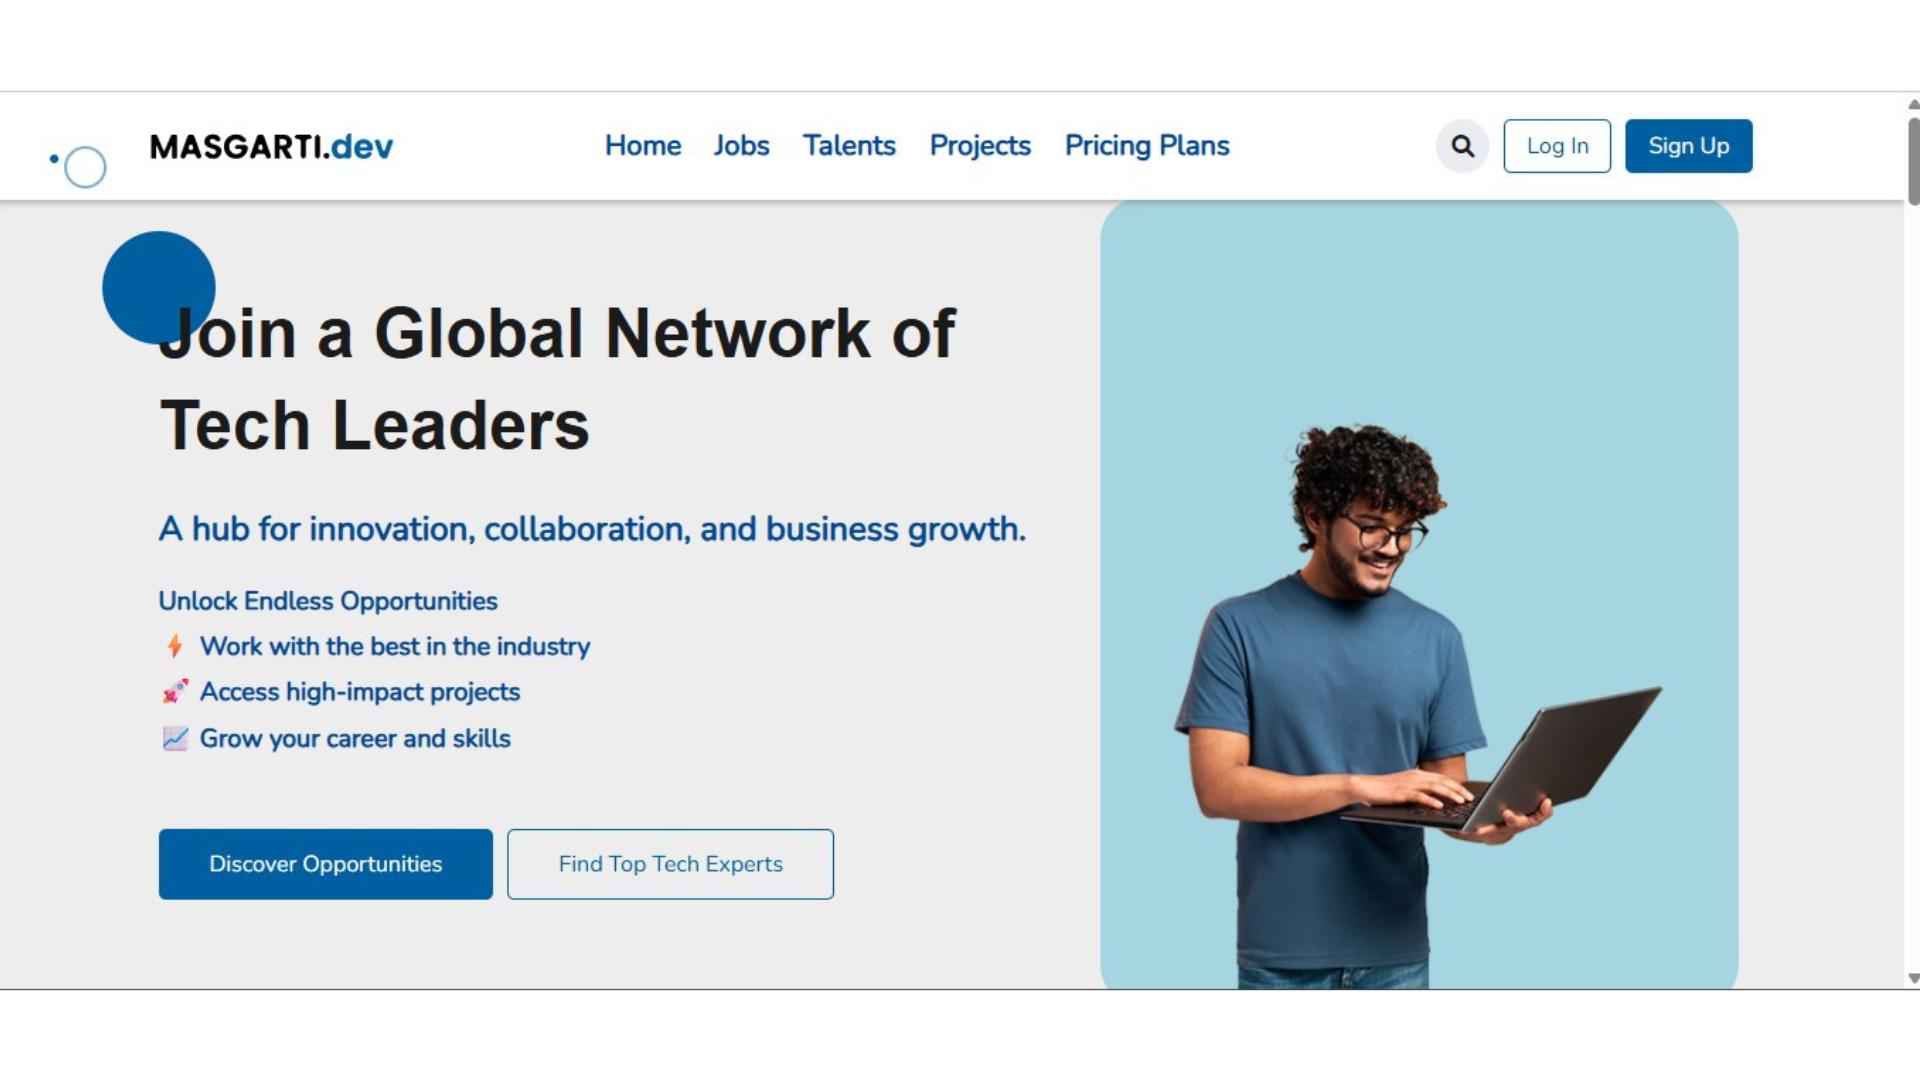Select Find Top Tech Experts button

[670, 864]
